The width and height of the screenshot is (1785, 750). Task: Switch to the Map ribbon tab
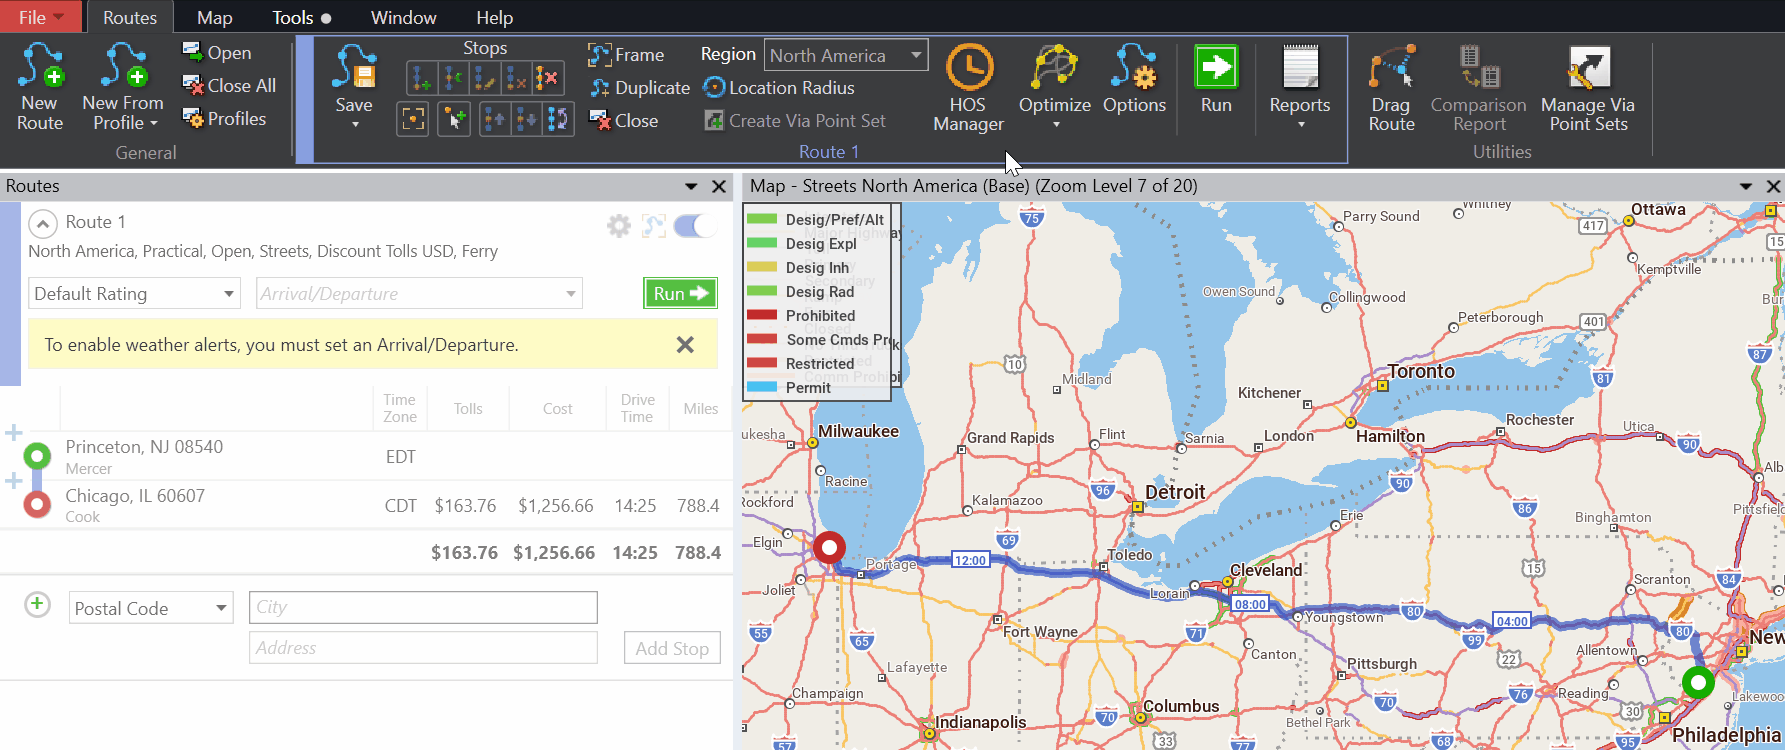[x=215, y=18]
